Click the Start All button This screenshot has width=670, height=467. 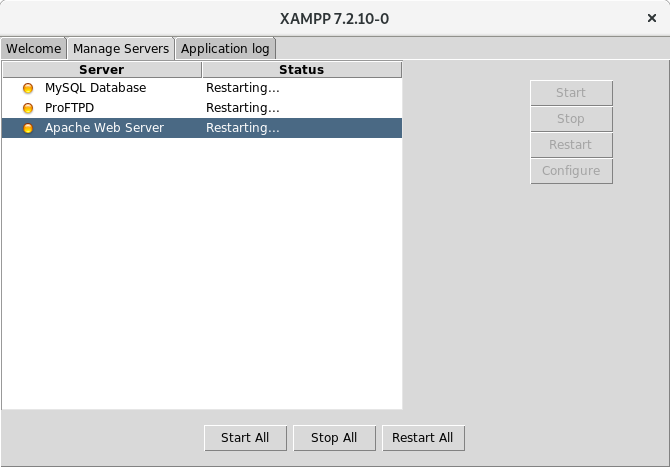click(x=245, y=438)
